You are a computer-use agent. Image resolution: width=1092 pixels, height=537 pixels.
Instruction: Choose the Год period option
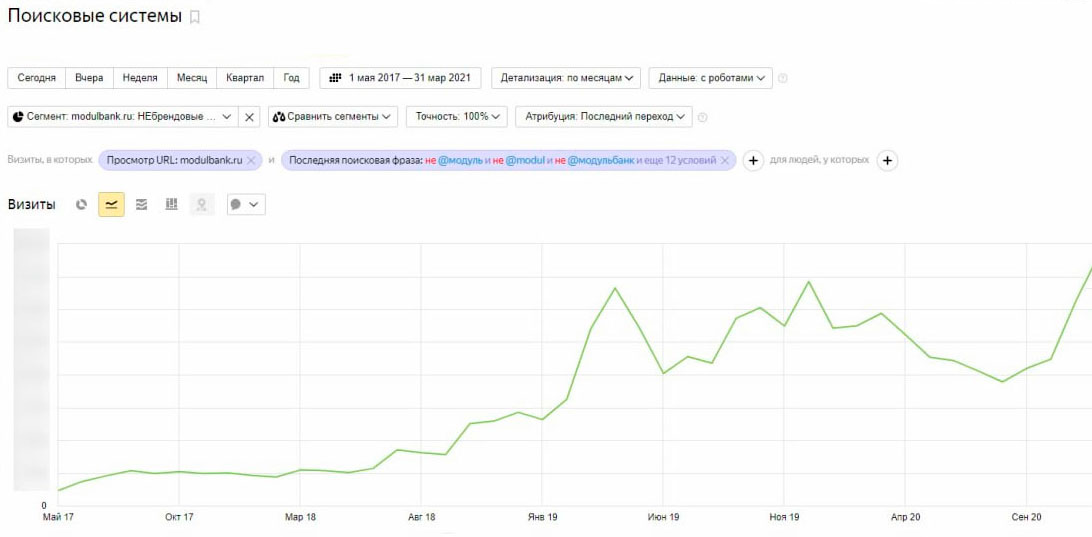pos(291,78)
